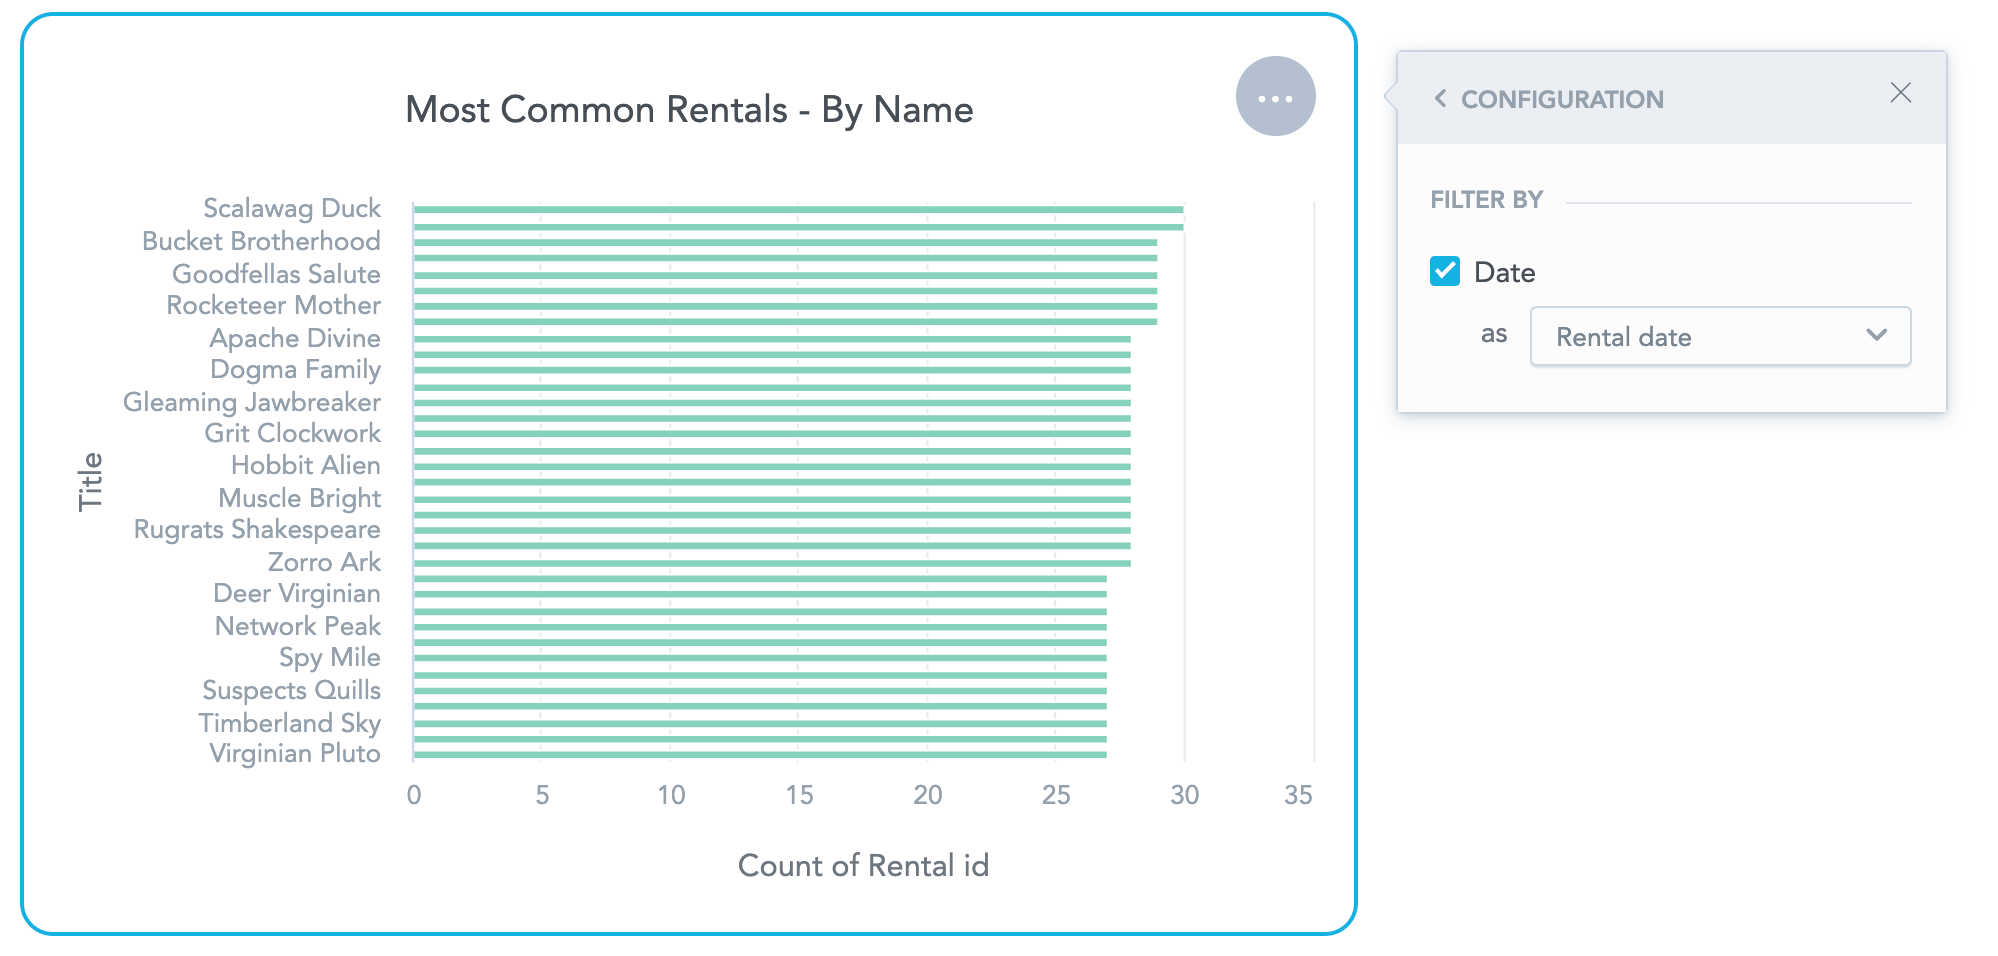The height and width of the screenshot is (956, 1998).
Task: Click the Apache Divine axis label
Action: [294, 338]
